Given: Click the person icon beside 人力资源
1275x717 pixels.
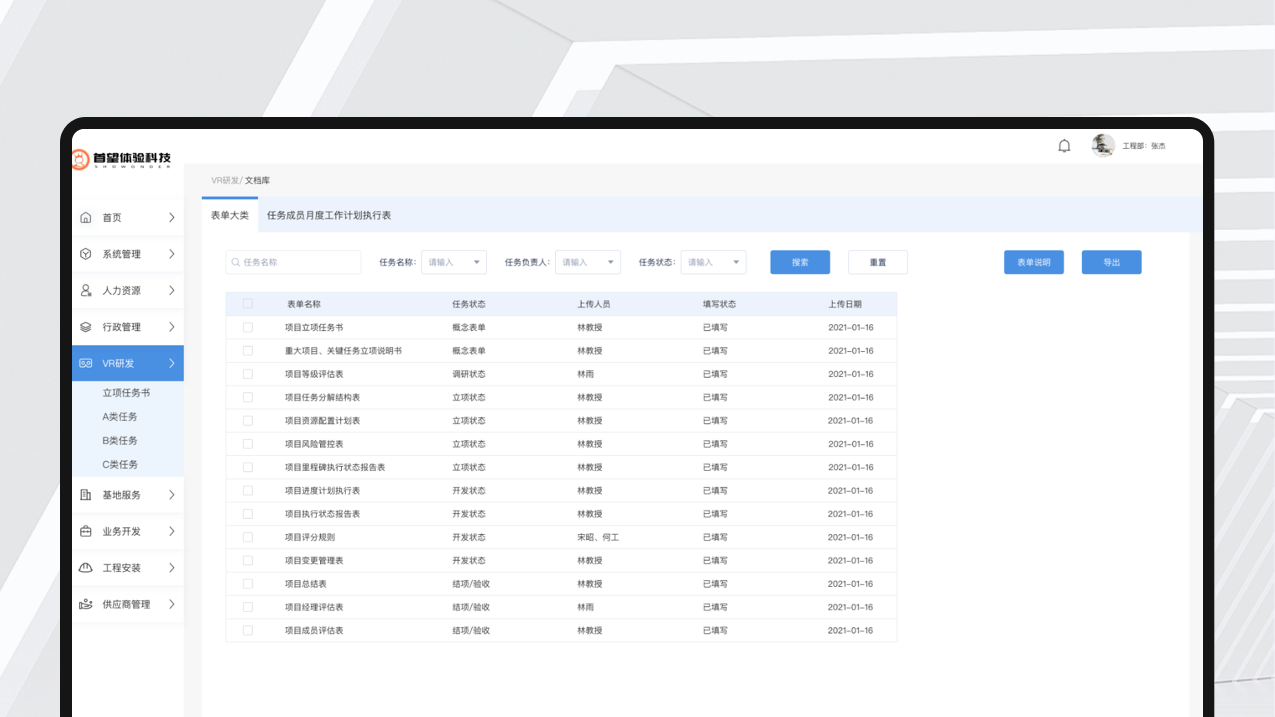Looking at the screenshot, I should [86, 291].
